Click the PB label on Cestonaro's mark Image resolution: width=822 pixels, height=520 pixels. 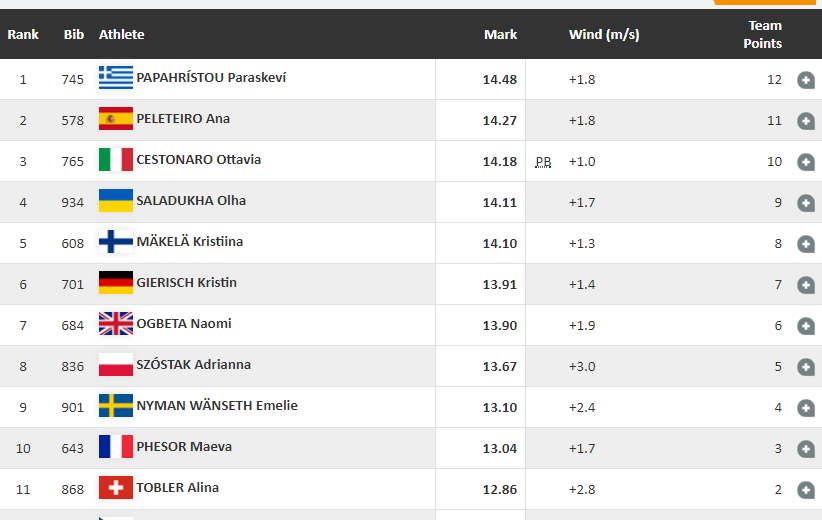click(x=543, y=162)
